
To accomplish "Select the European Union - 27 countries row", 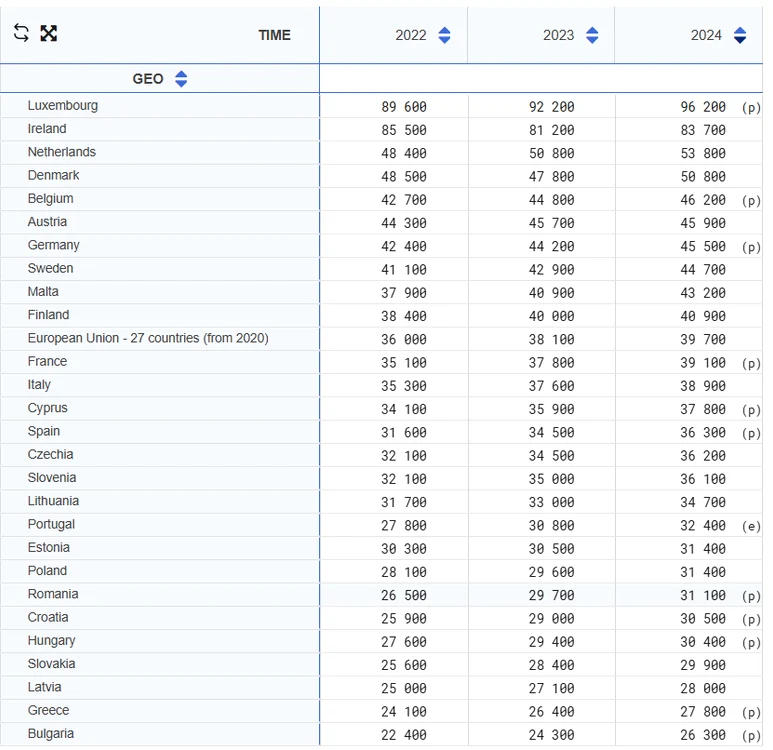I will click(148, 338).
